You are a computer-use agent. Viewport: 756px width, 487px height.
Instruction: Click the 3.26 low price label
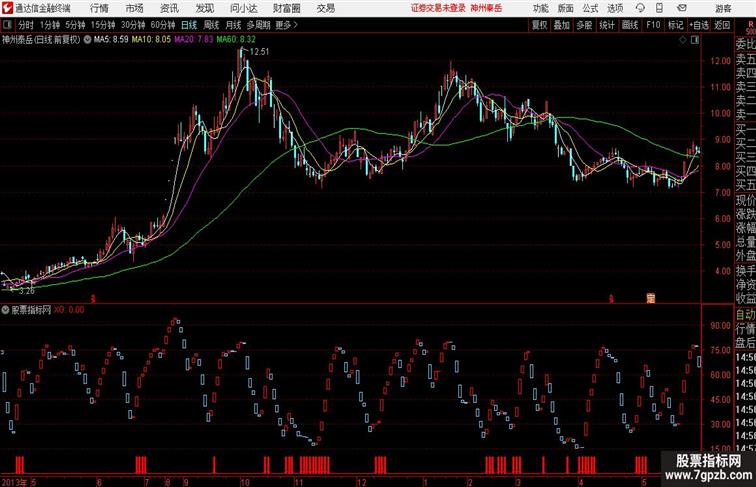[27, 291]
